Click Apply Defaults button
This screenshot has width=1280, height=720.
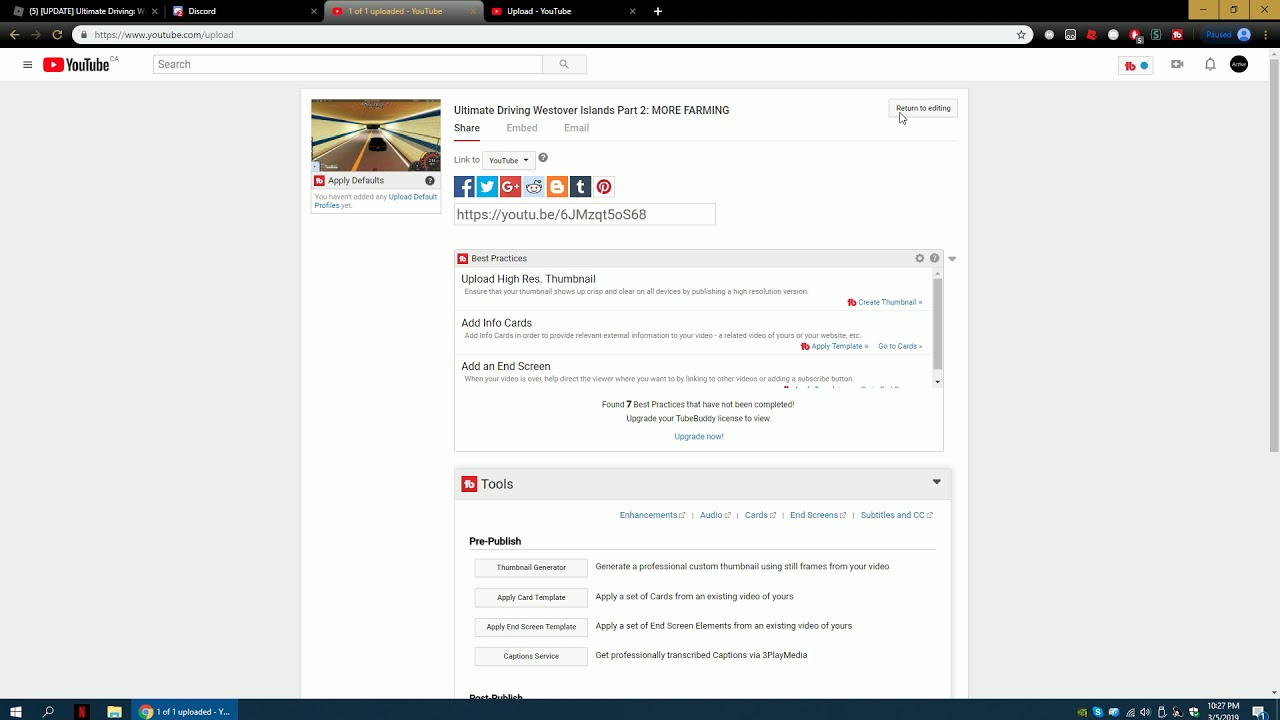(376, 181)
